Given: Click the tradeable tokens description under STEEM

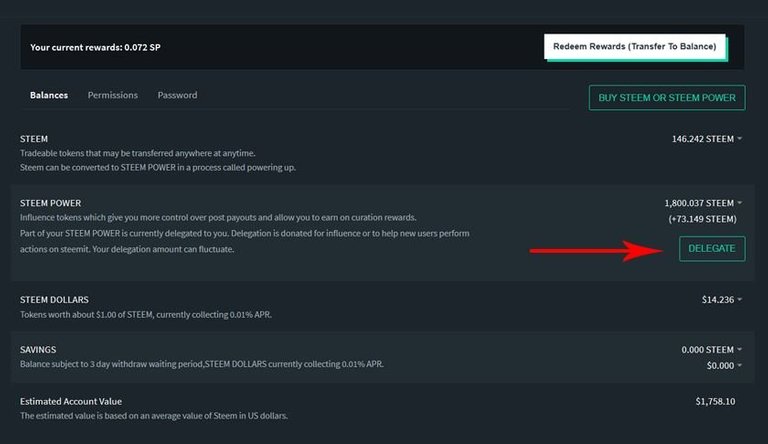Looking at the screenshot, I should [138, 153].
